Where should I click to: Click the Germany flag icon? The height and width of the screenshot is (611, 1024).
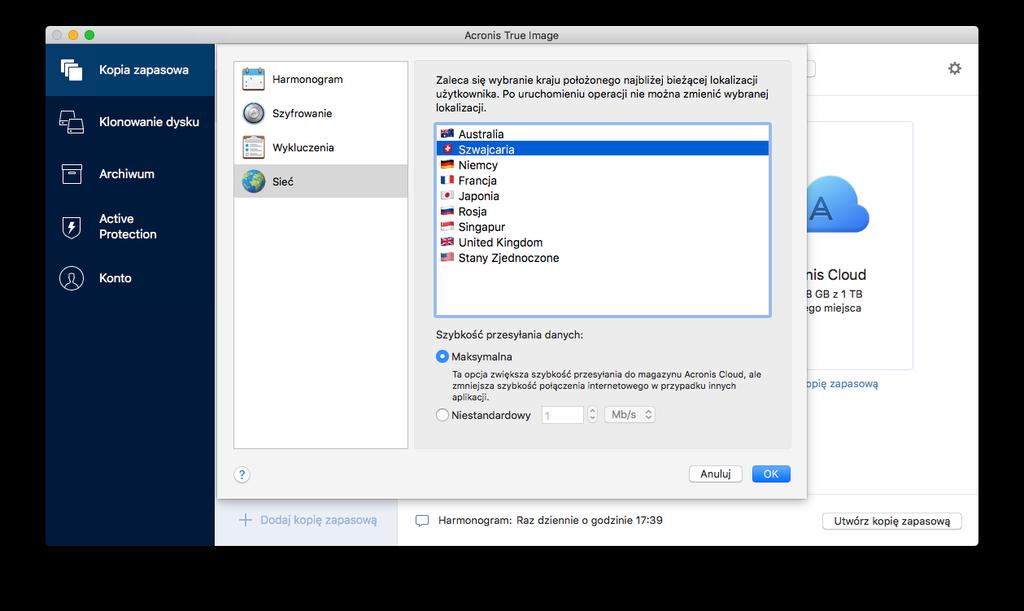pyautogui.click(x=447, y=164)
